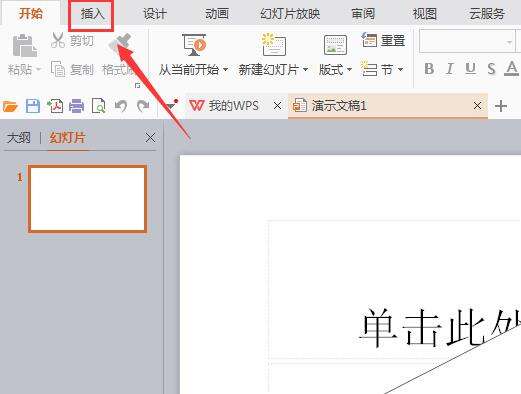
Task: Open the 开始 ribbon tab
Action: (31, 13)
